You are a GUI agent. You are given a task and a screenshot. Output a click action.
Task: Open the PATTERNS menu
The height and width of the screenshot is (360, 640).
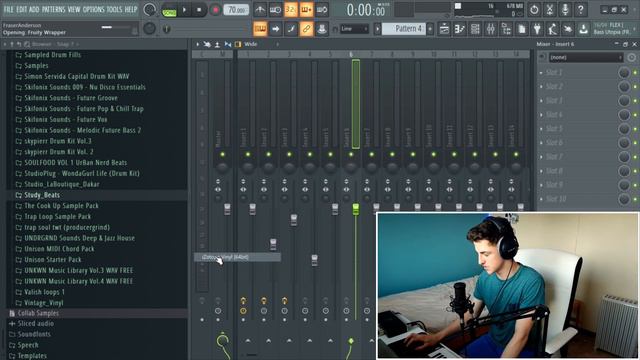point(53,9)
